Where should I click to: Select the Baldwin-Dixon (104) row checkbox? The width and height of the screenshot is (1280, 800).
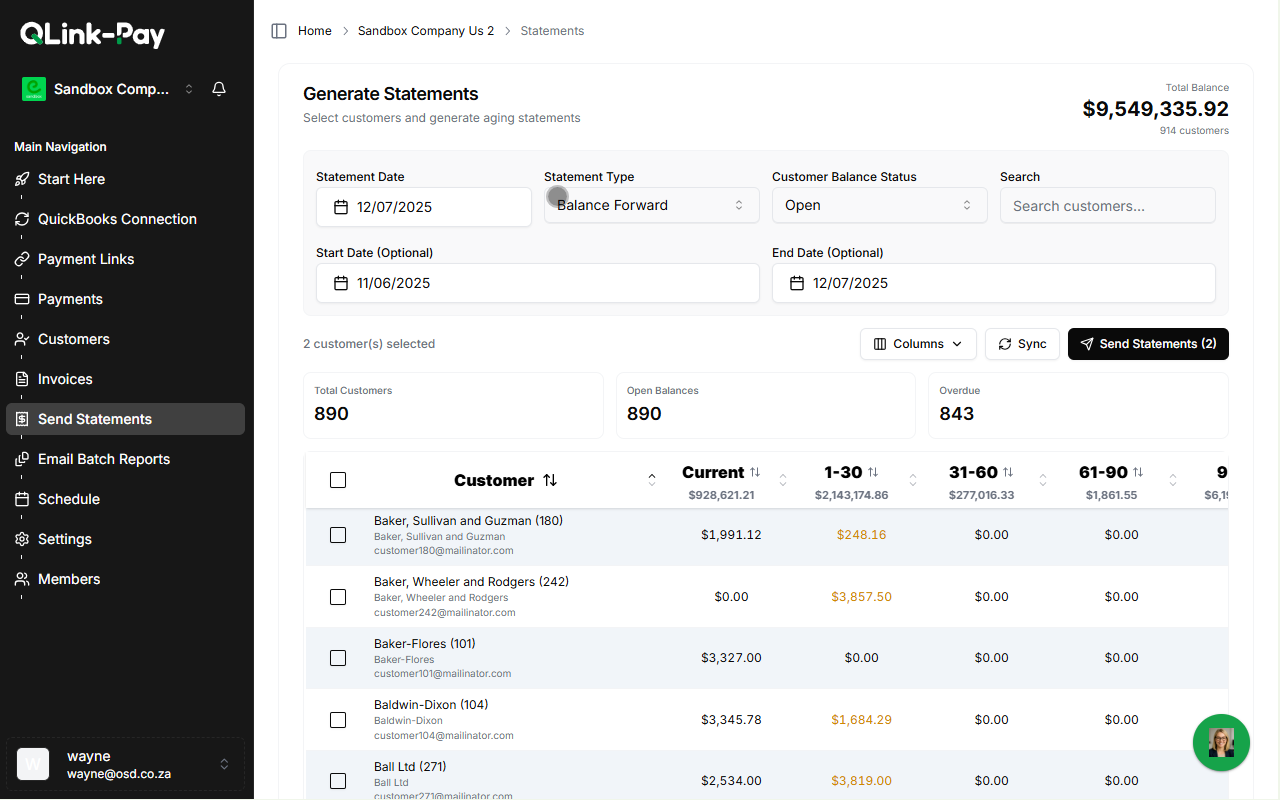coord(338,720)
